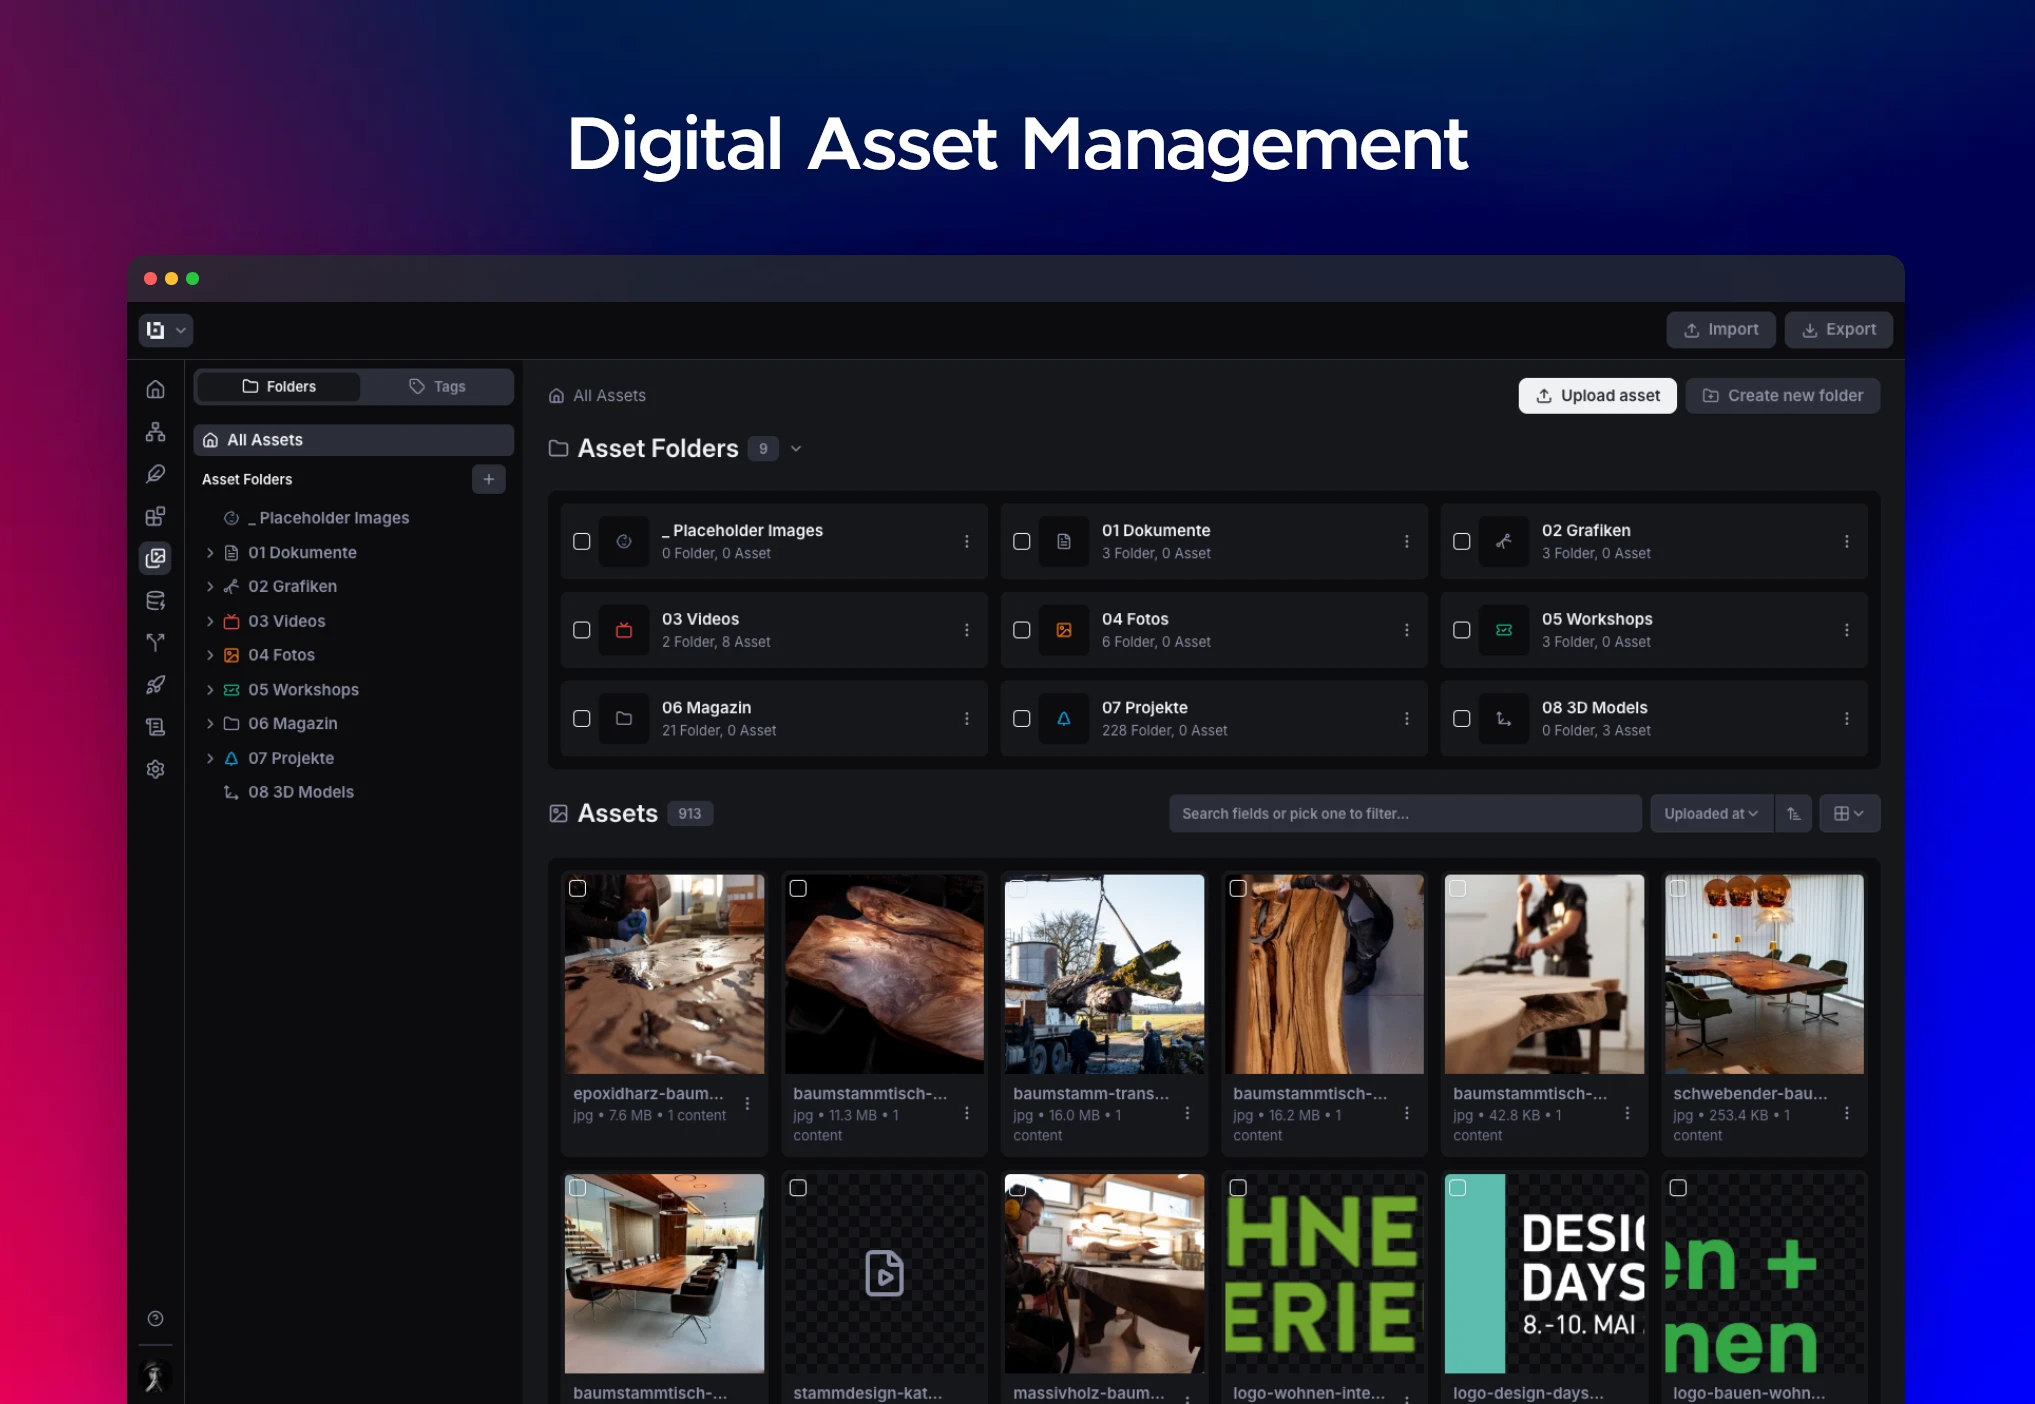The image size is (2035, 1404).
Task: Select the 08 3D Models folder checkbox
Action: pos(1461,718)
